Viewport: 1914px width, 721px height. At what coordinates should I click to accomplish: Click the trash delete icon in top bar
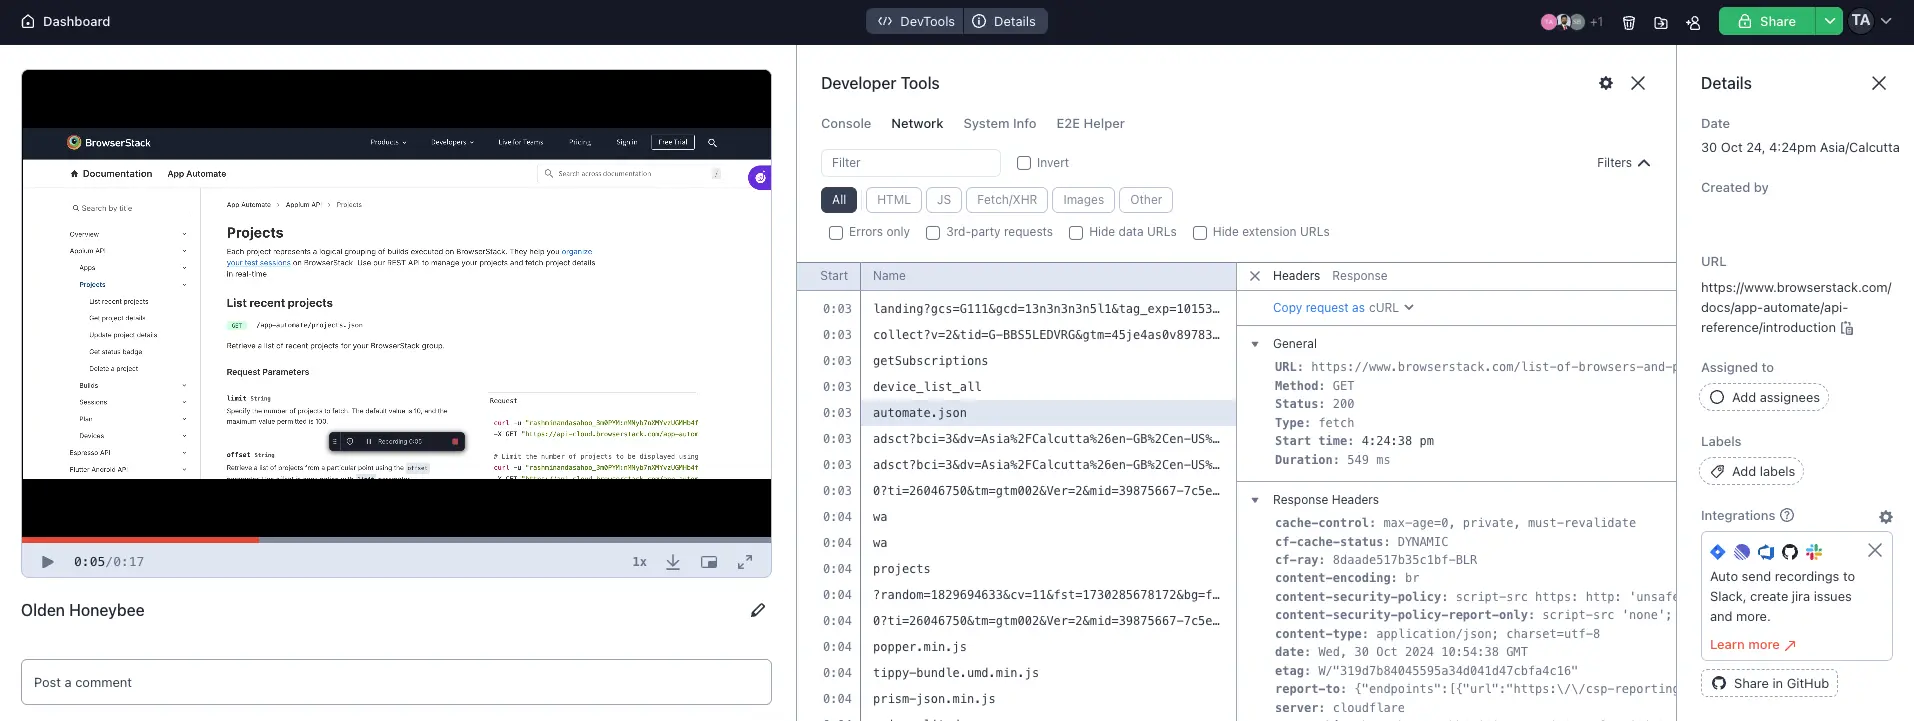[x=1629, y=22]
